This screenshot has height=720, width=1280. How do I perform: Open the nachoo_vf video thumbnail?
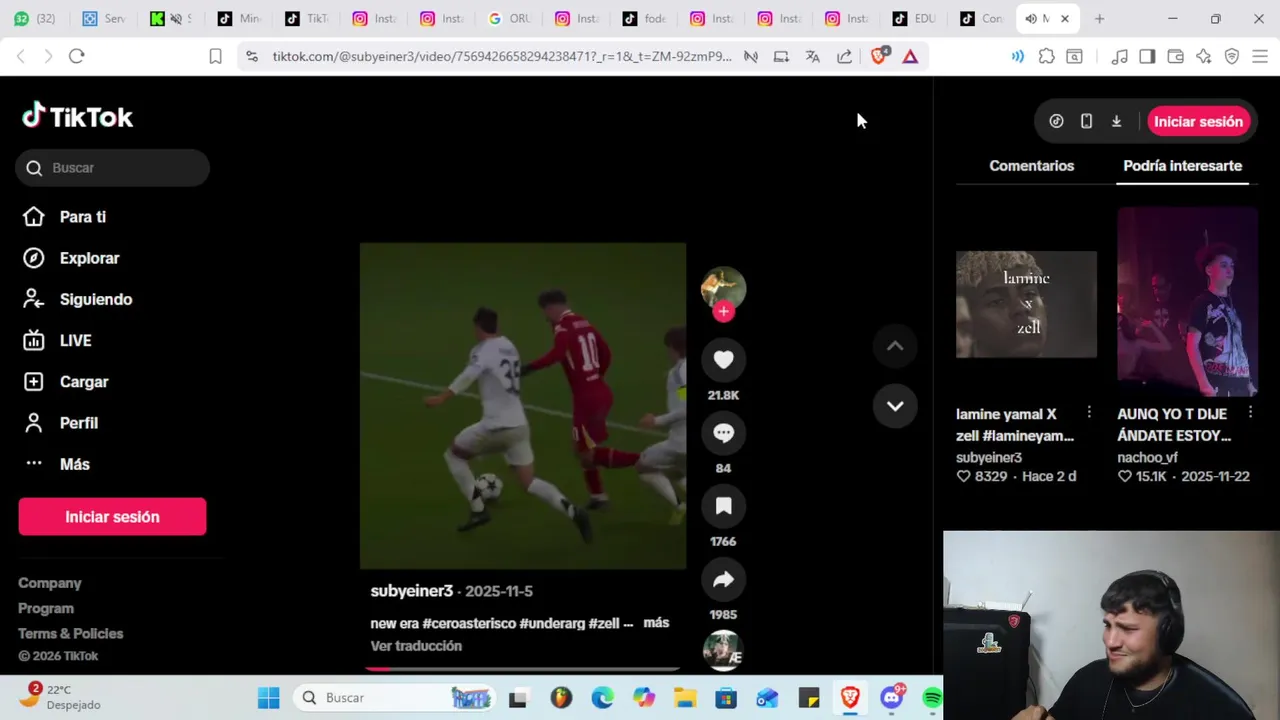(1187, 302)
